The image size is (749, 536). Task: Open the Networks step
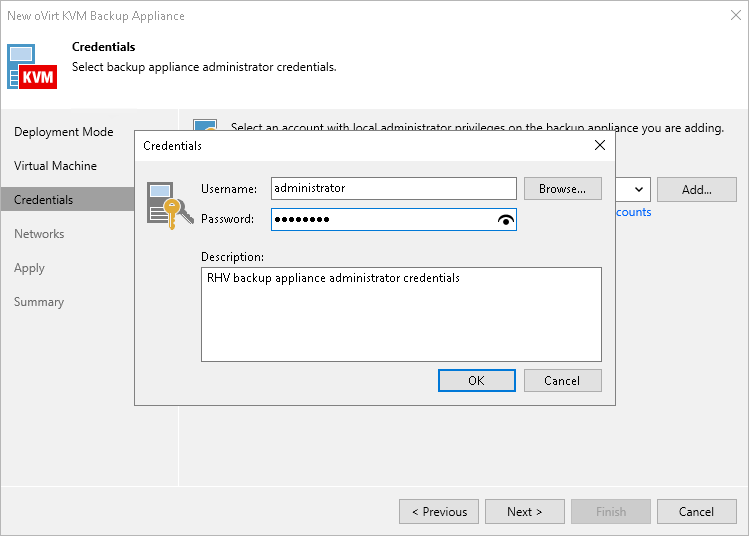(39, 234)
